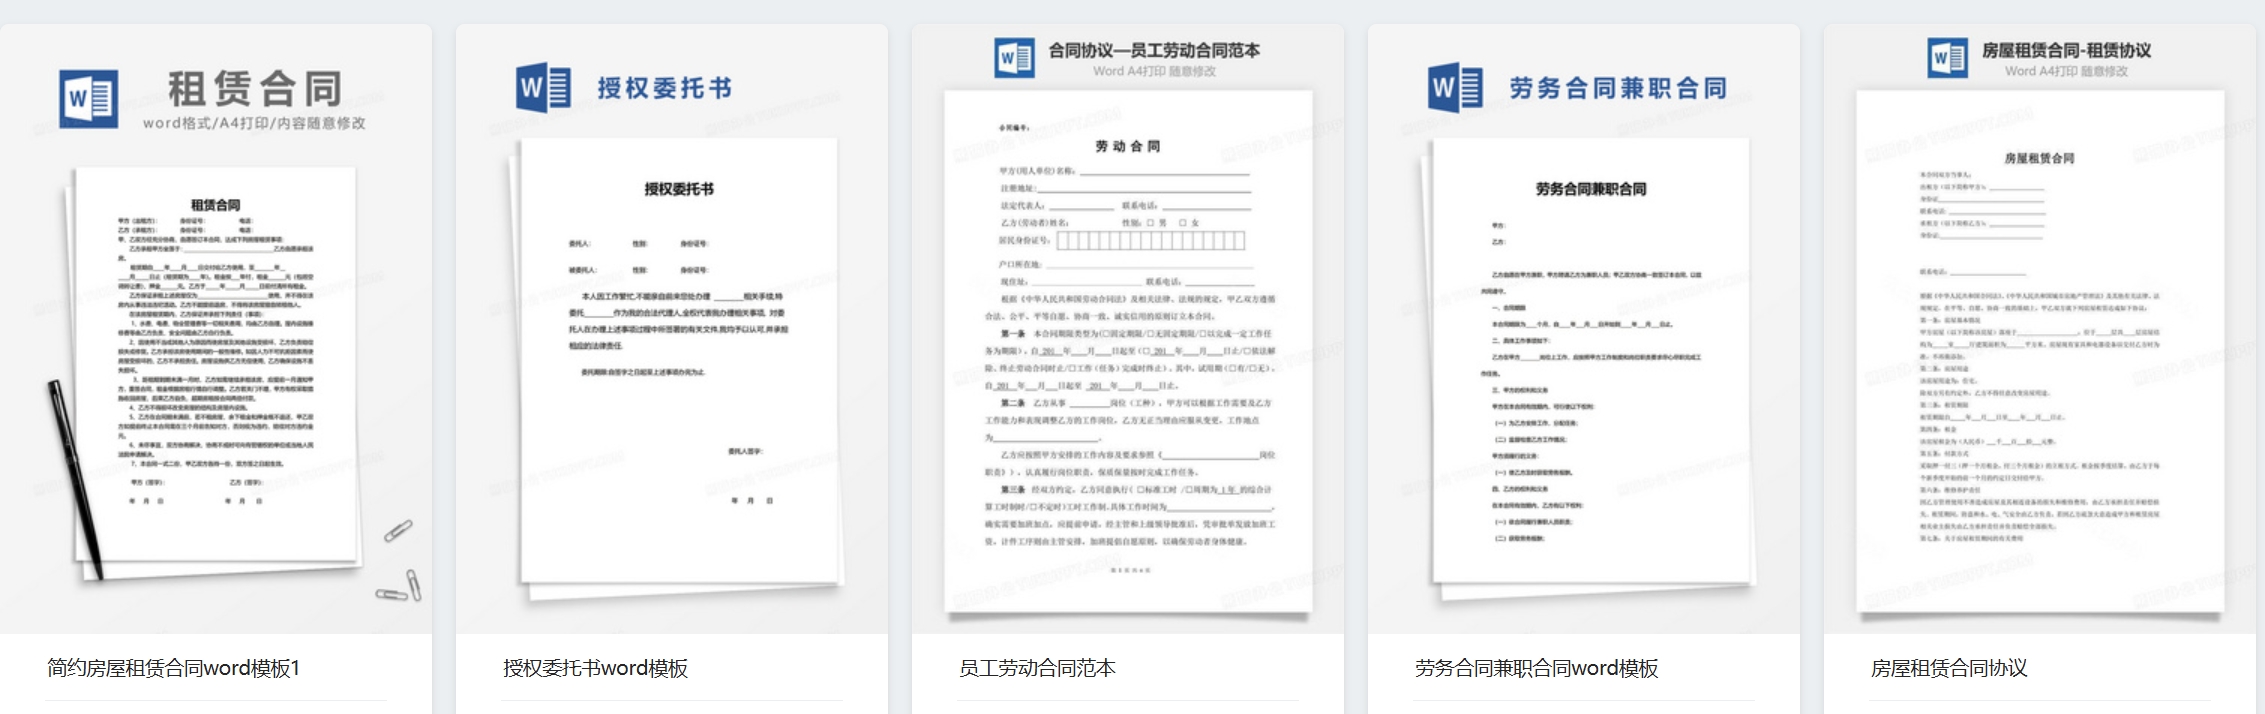Click the black pen graphic beside 租赁合同 document
Viewport: 2265px width, 714px height.
76,478
